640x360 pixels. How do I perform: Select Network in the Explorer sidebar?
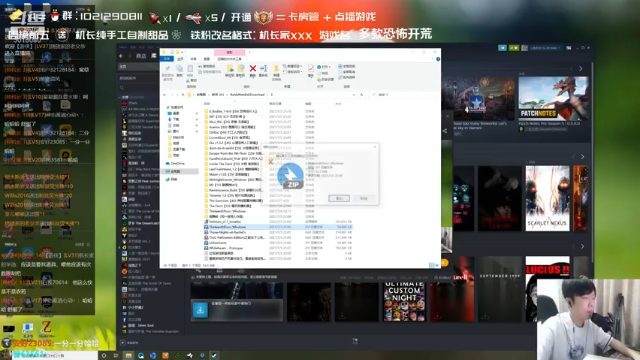tap(172, 179)
